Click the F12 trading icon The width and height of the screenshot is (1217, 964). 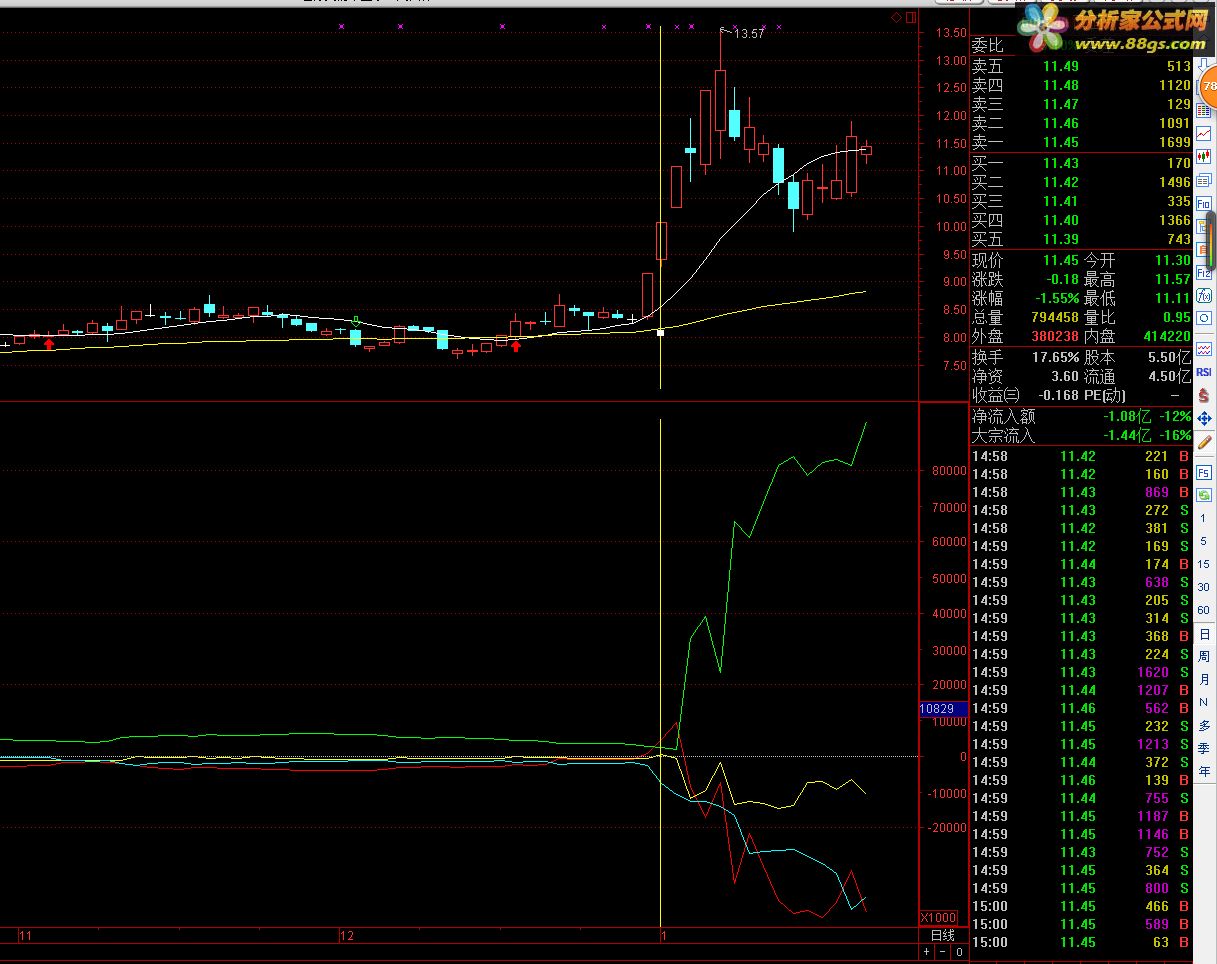click(1204, 273)
